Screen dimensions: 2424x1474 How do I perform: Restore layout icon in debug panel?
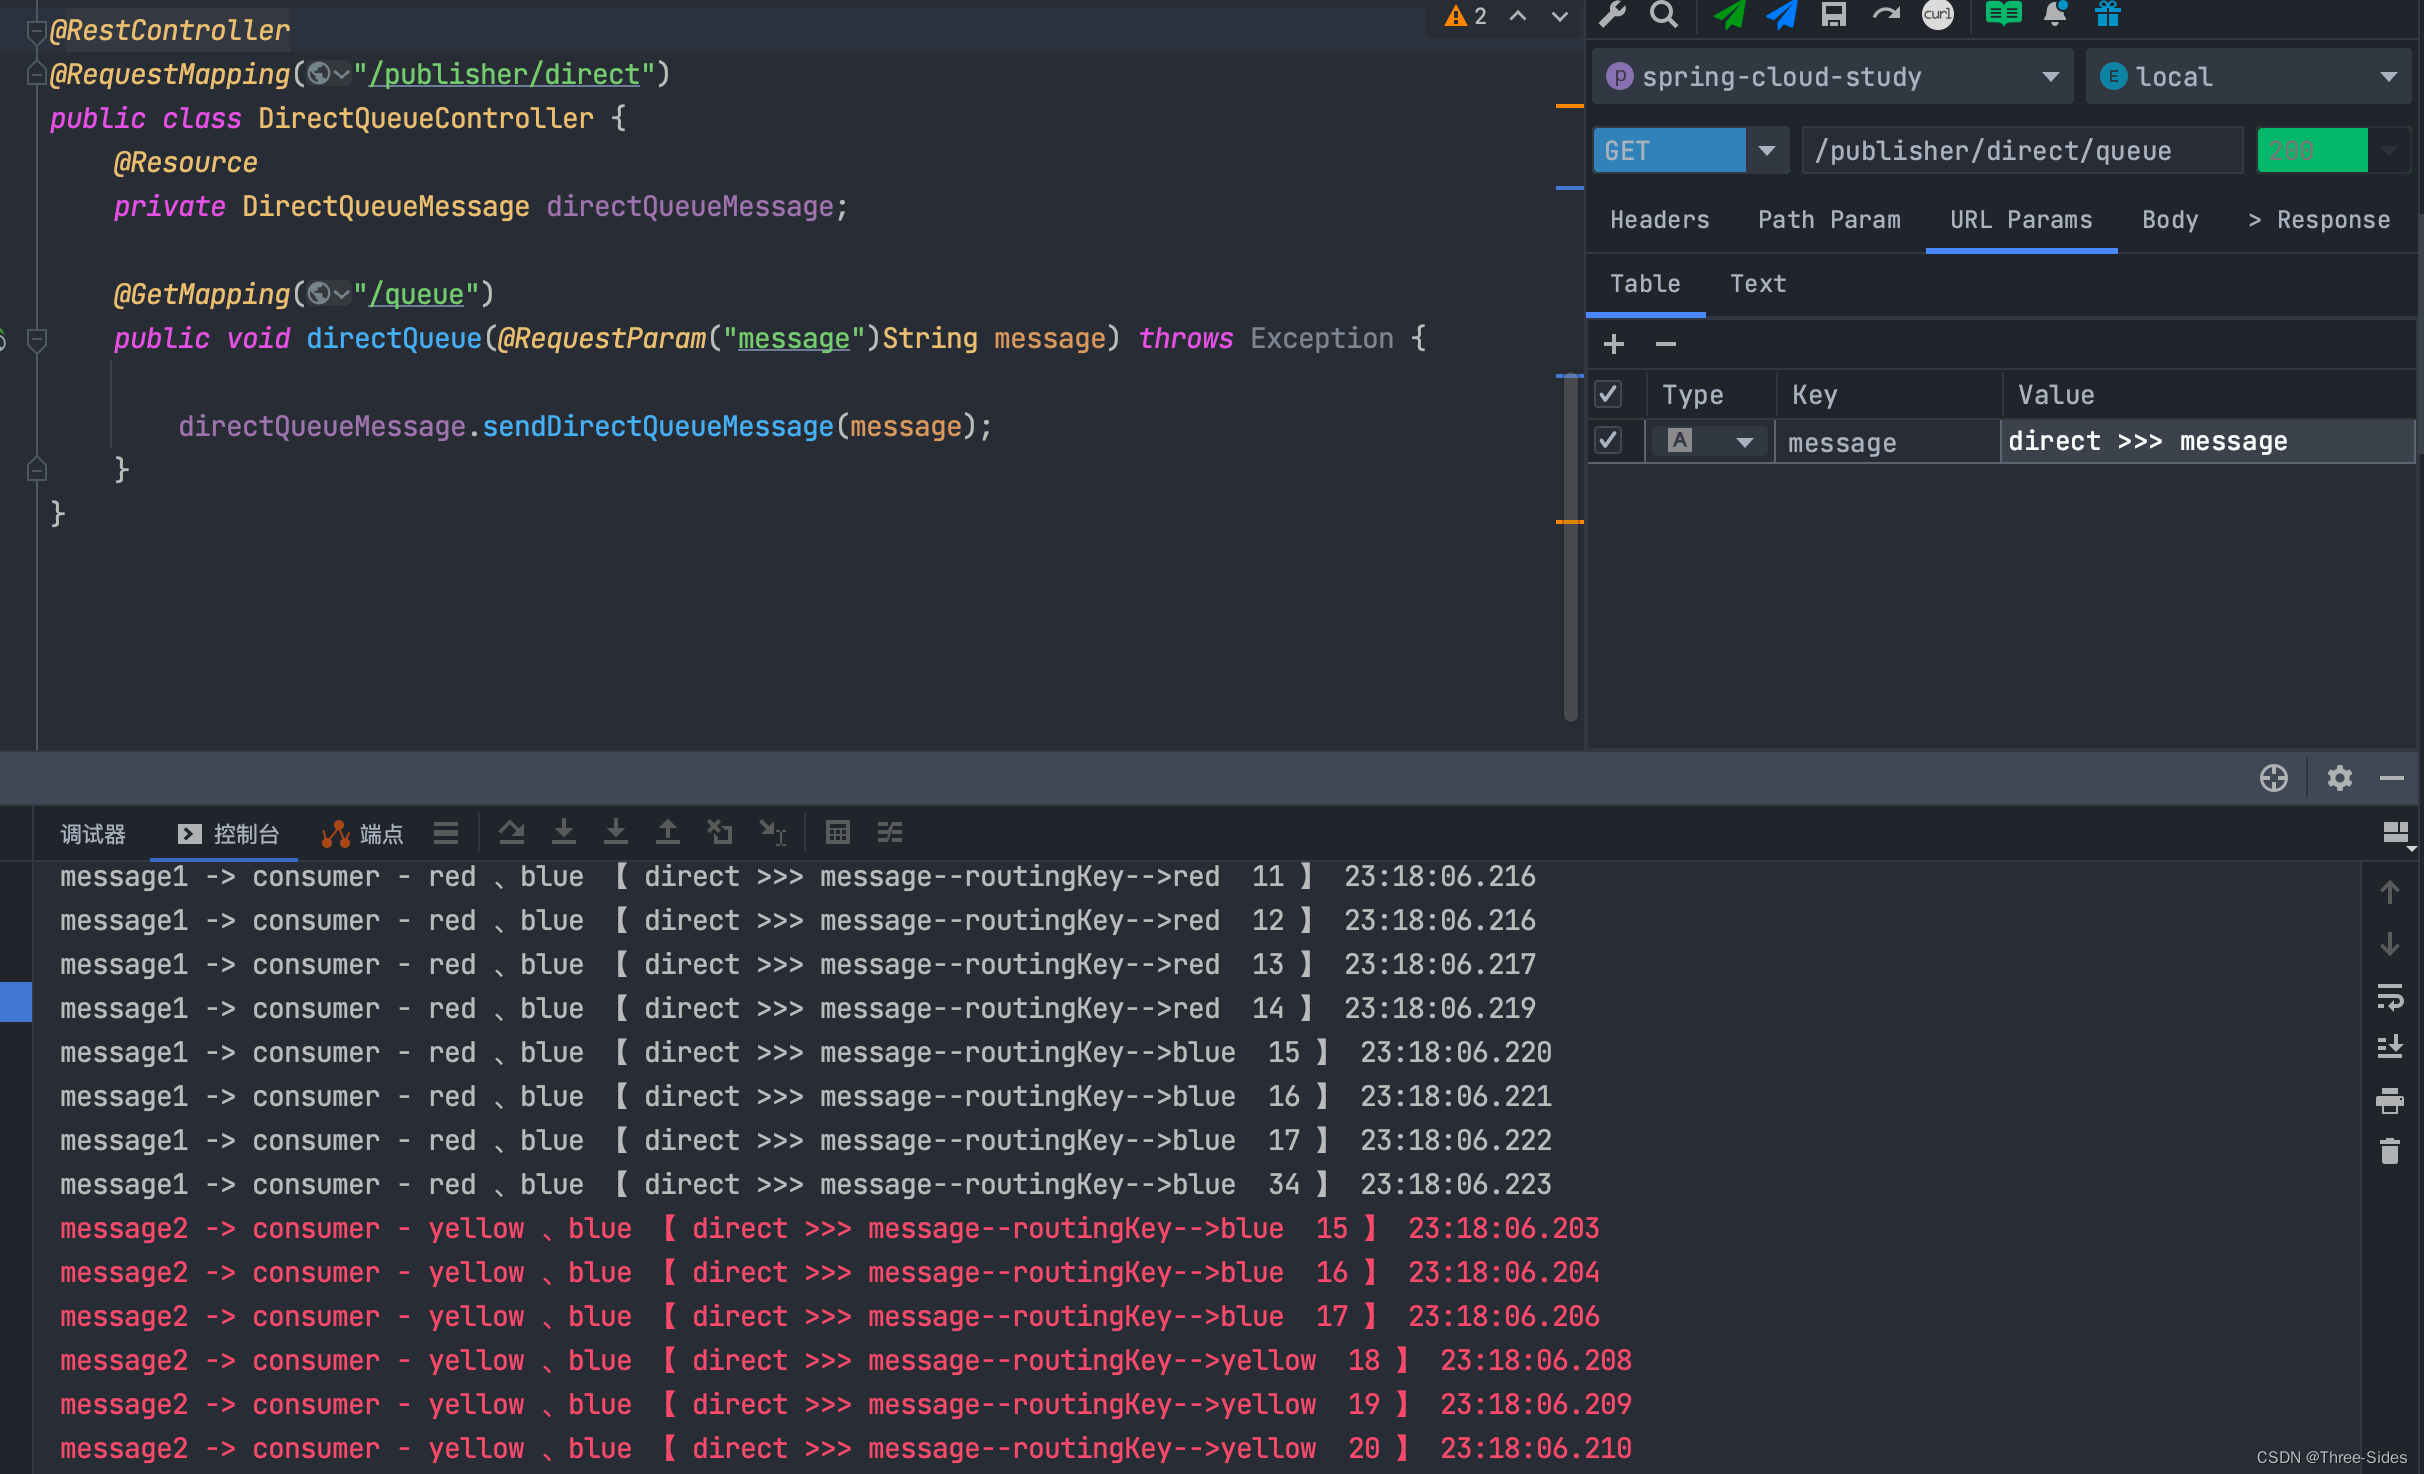pos(2396,834)
